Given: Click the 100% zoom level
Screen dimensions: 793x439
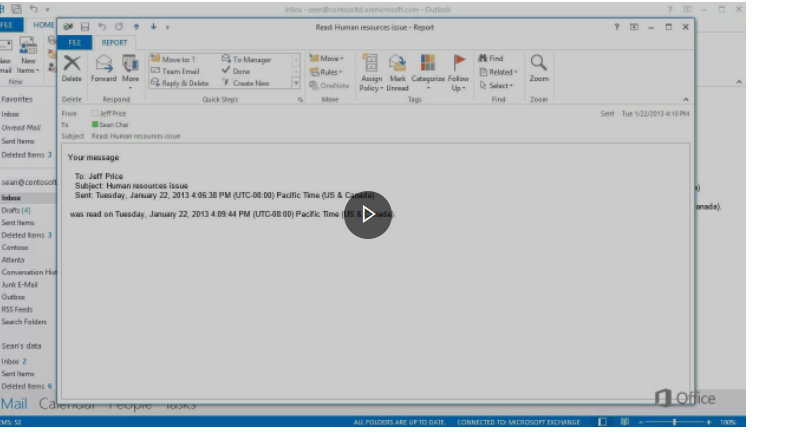Looking at the screenshot, I should tap(728, 422).
